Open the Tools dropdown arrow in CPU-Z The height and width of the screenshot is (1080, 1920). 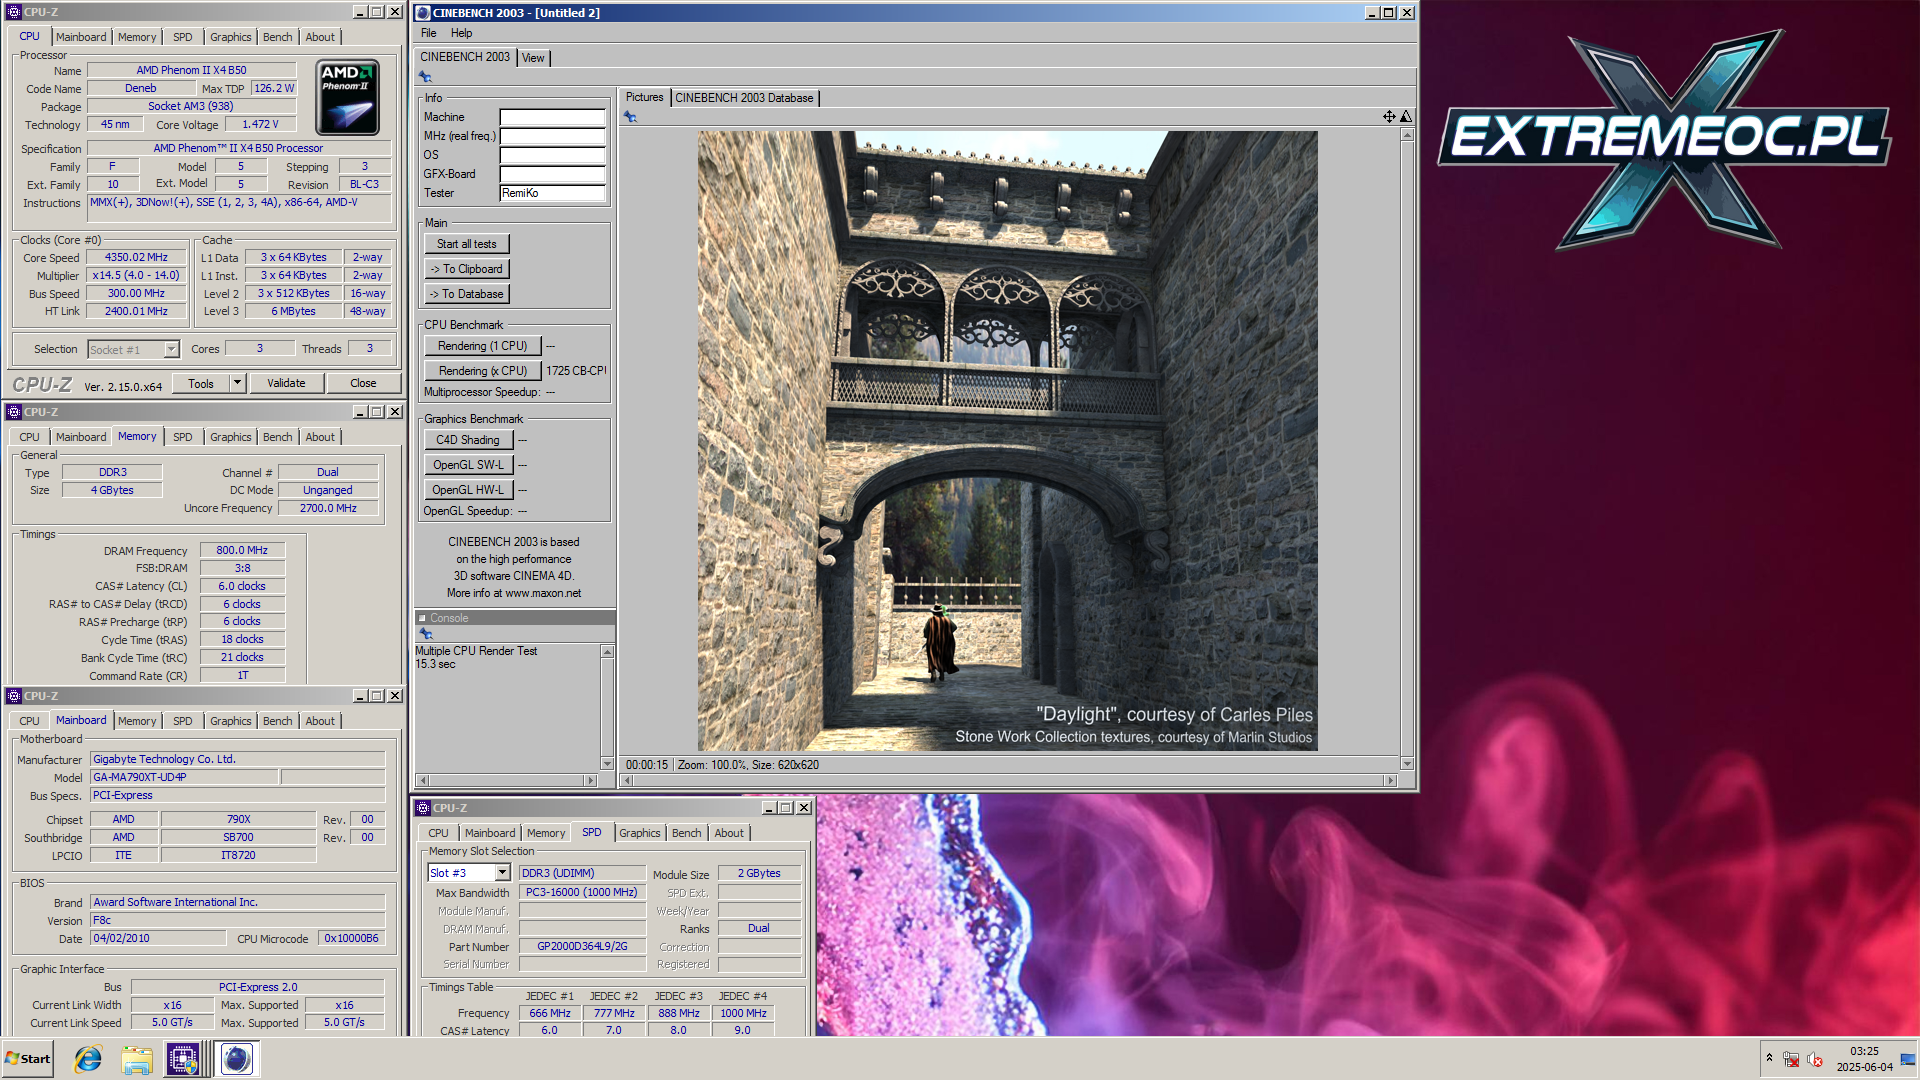(237, 383)
